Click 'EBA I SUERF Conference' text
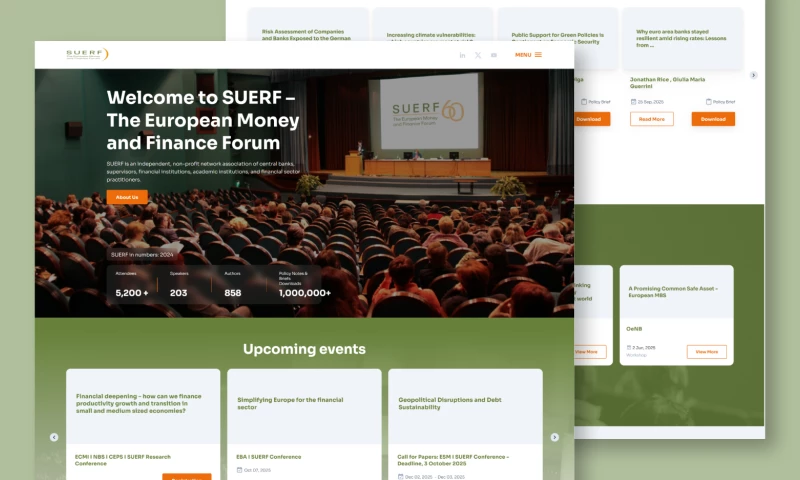 tap(268, 457)
